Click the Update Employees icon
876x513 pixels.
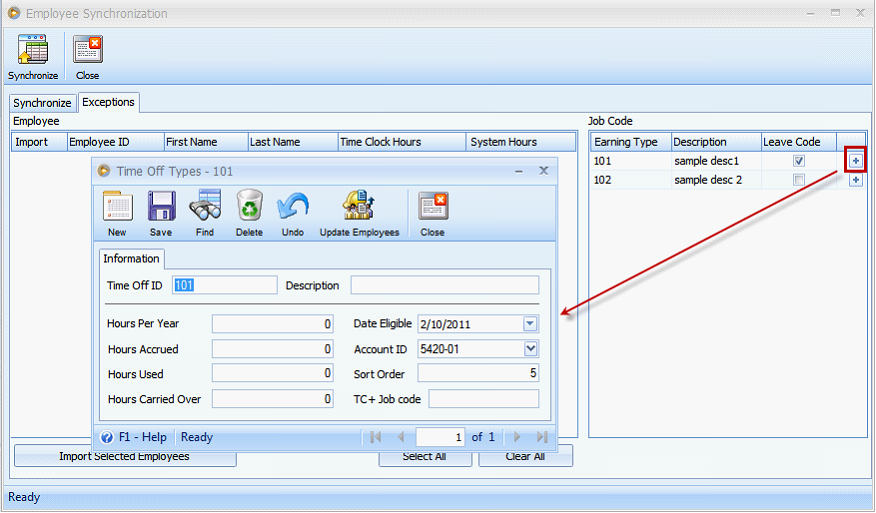pos(359,205)
